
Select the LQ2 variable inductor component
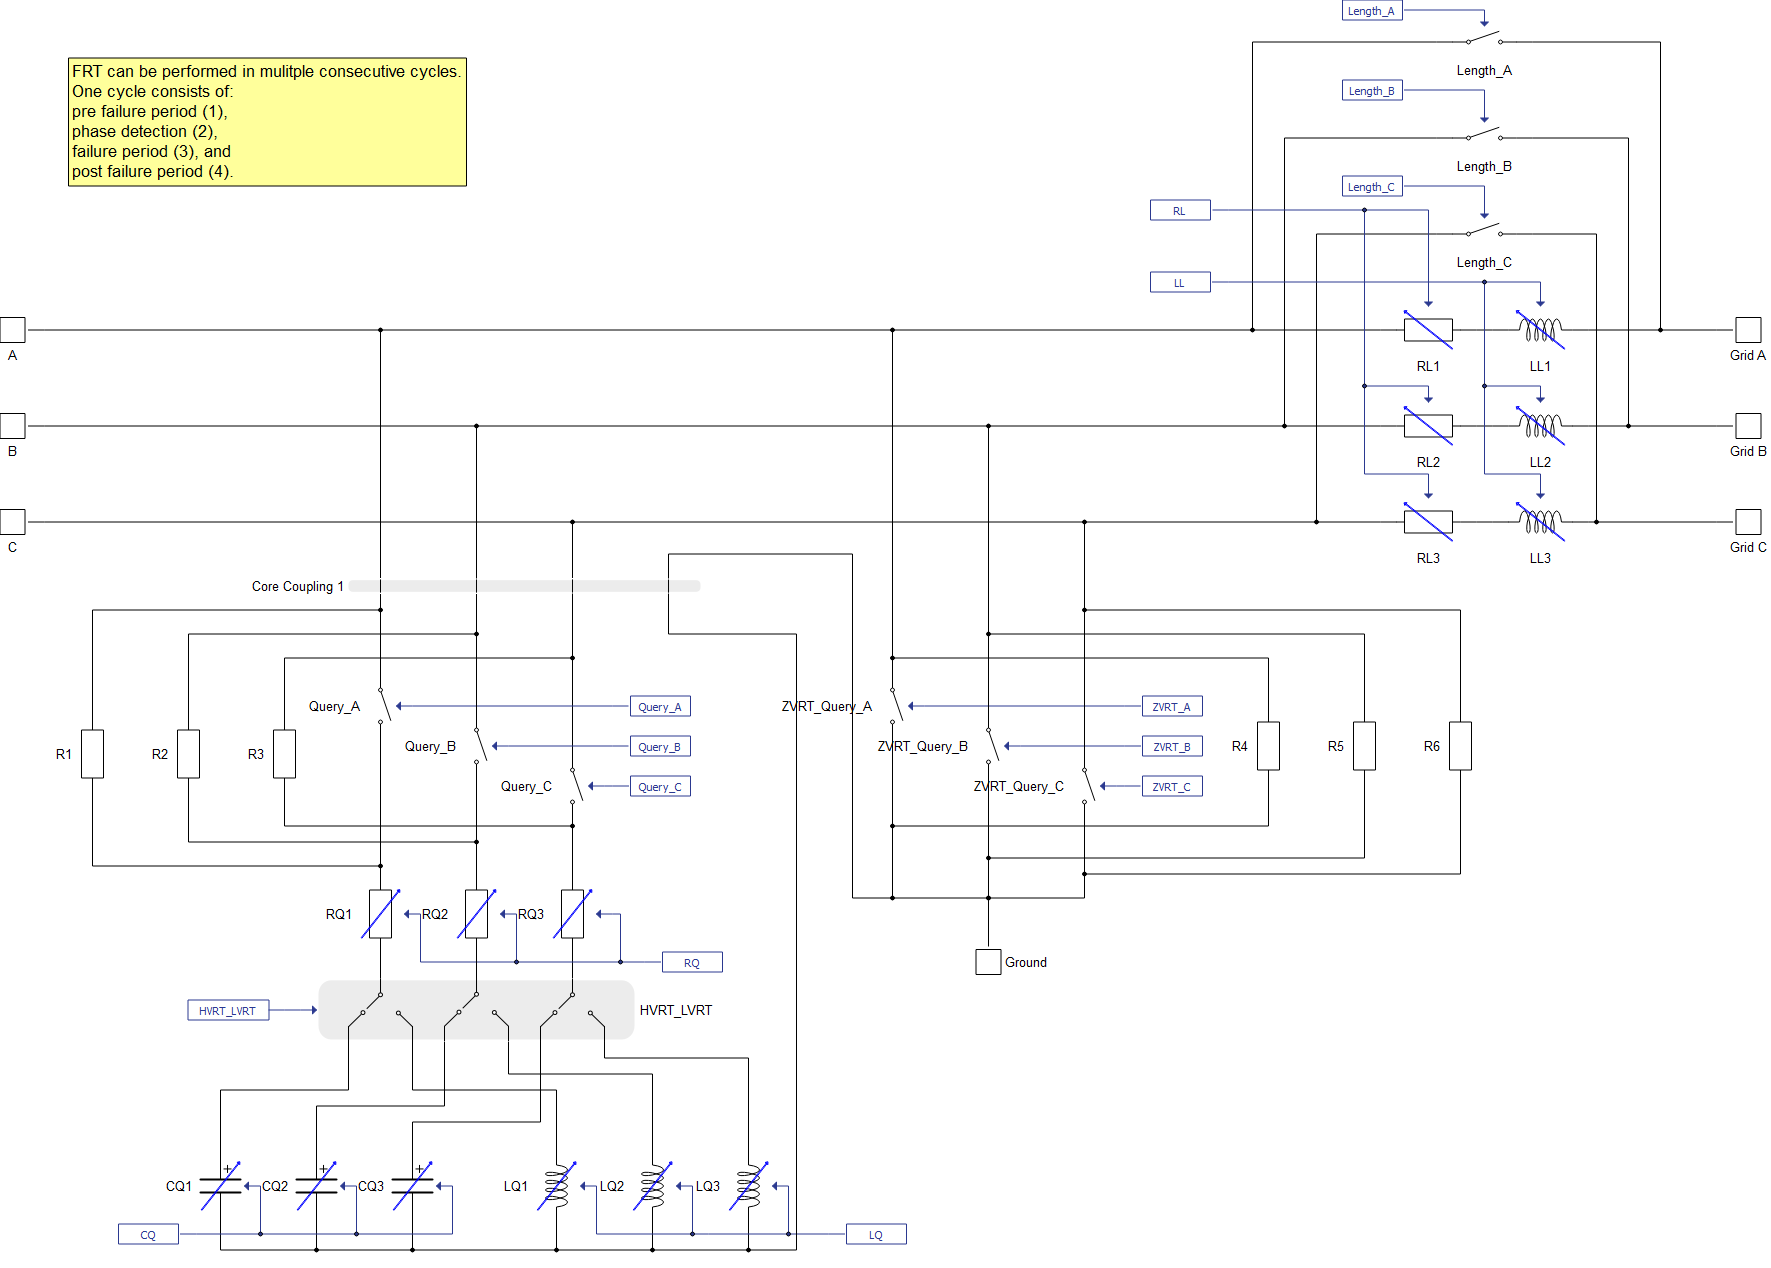pos(652,1186)
